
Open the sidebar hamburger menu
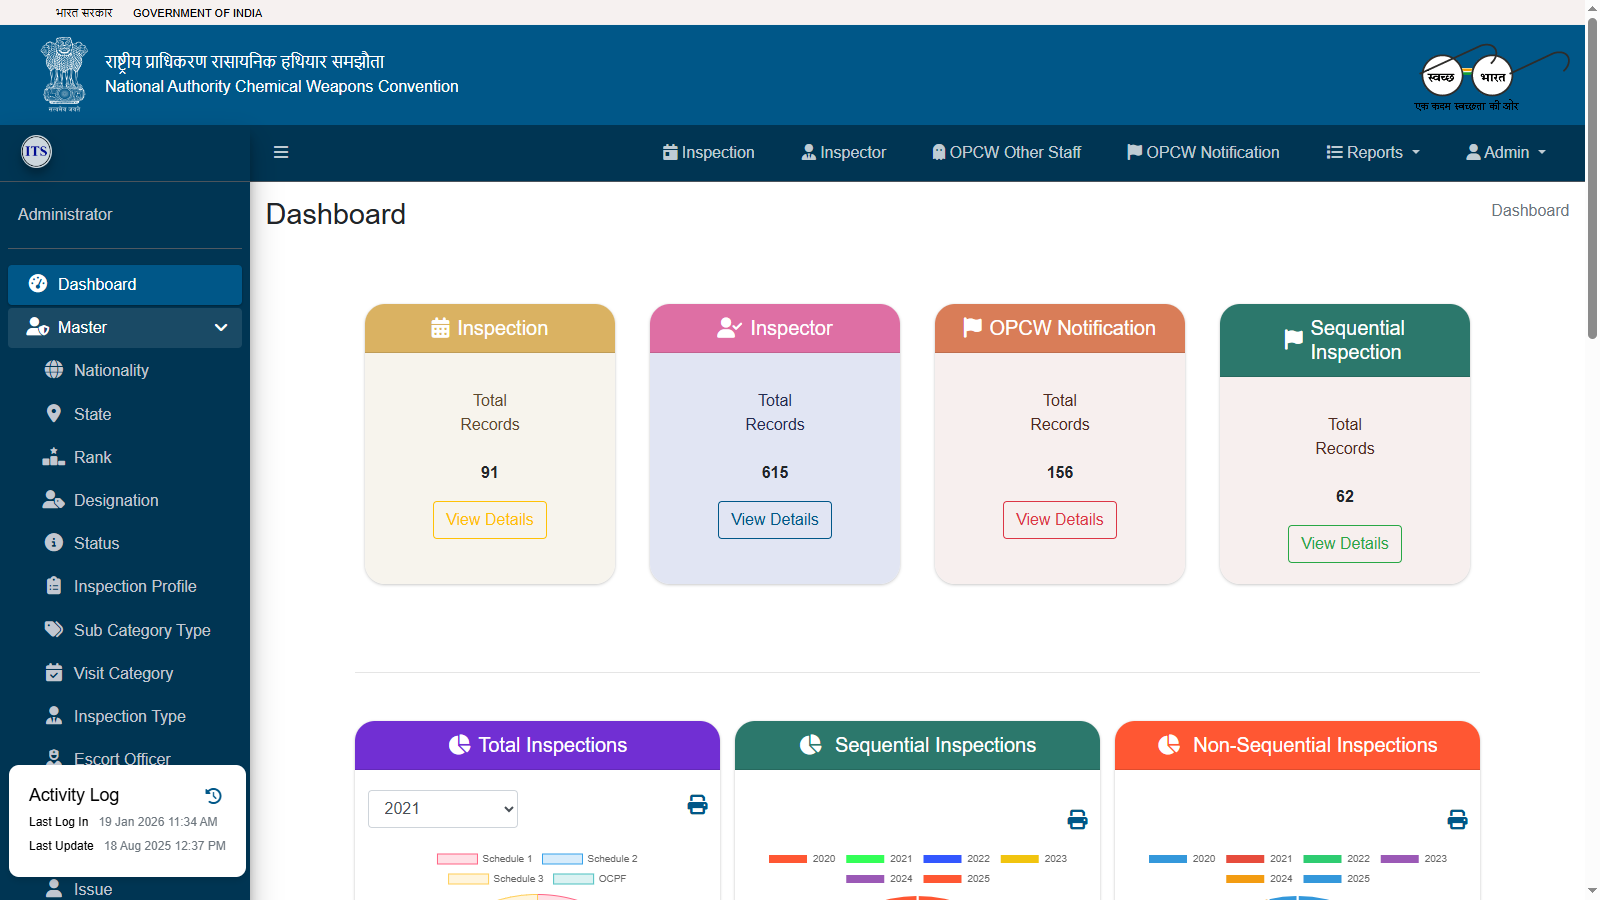280,152
